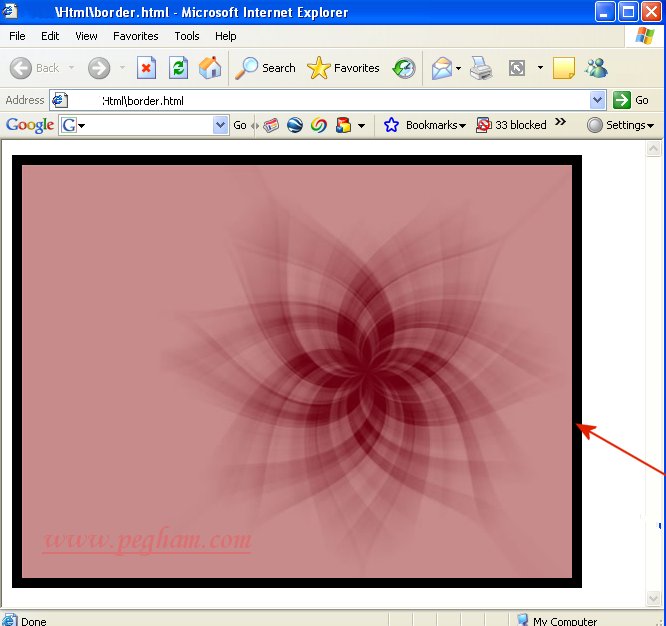Click the yellow note toolbar icon

click(x=564, y=68)
